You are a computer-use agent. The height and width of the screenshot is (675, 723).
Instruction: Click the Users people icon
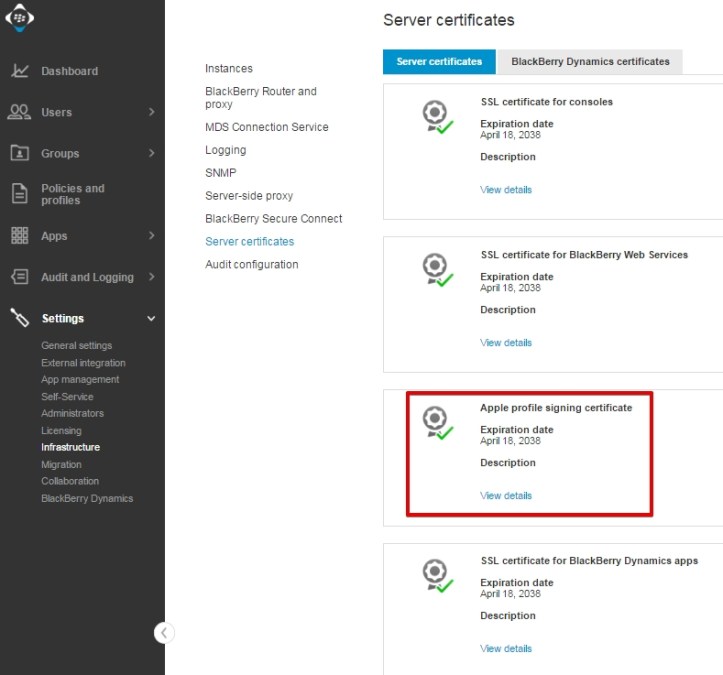tap(20, 112)
